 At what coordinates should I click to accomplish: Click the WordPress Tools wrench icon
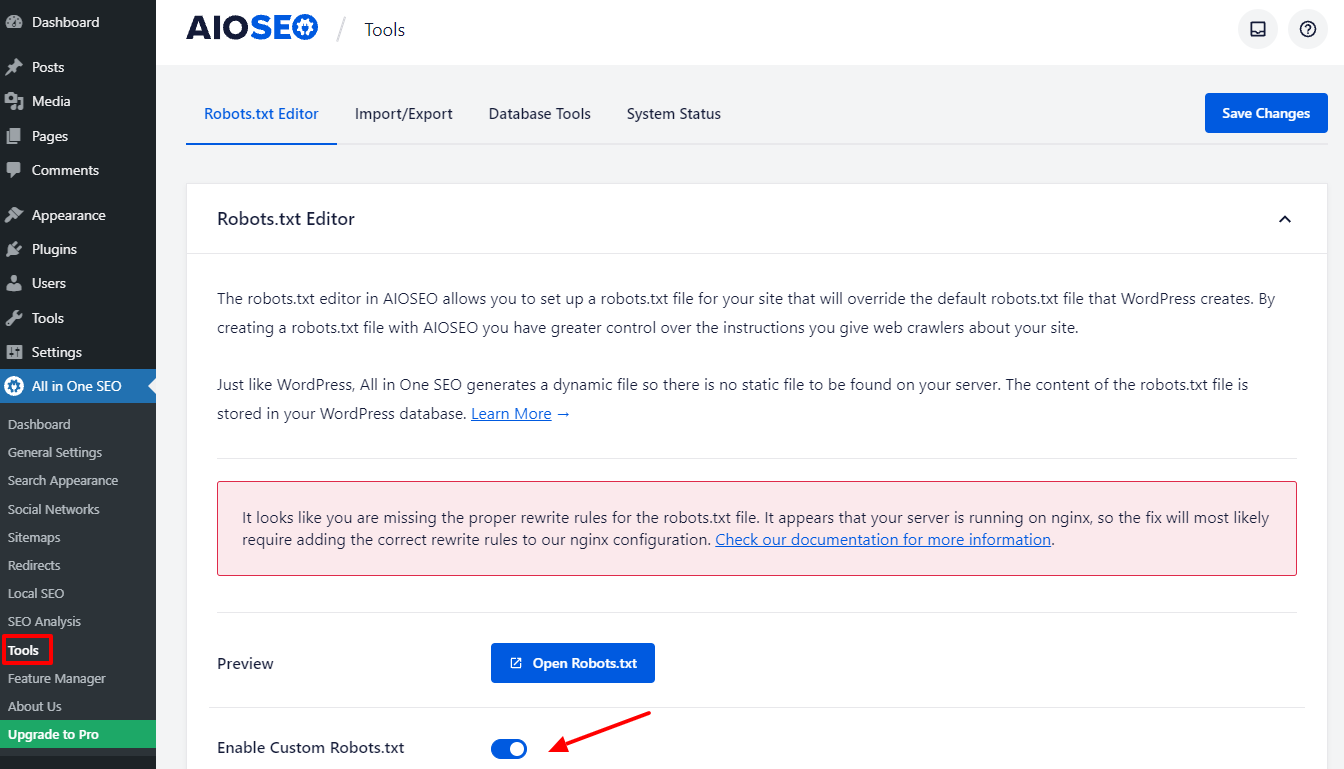tap(14, 318)
